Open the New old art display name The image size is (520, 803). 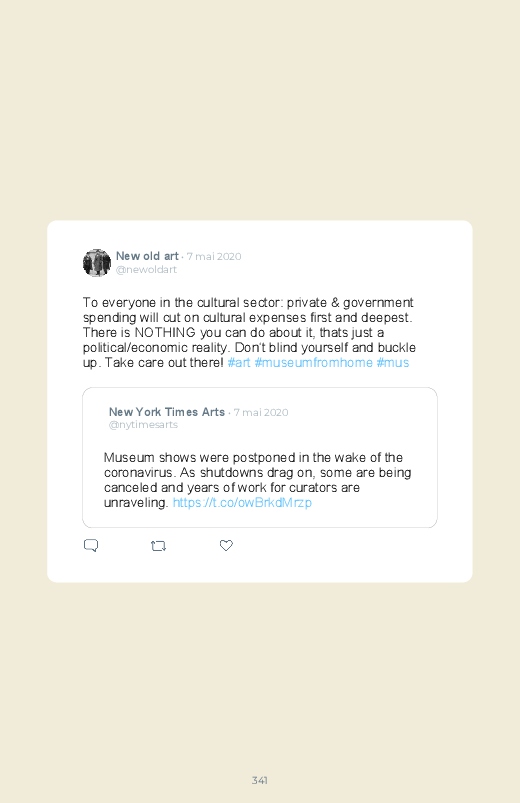[147, 256]
